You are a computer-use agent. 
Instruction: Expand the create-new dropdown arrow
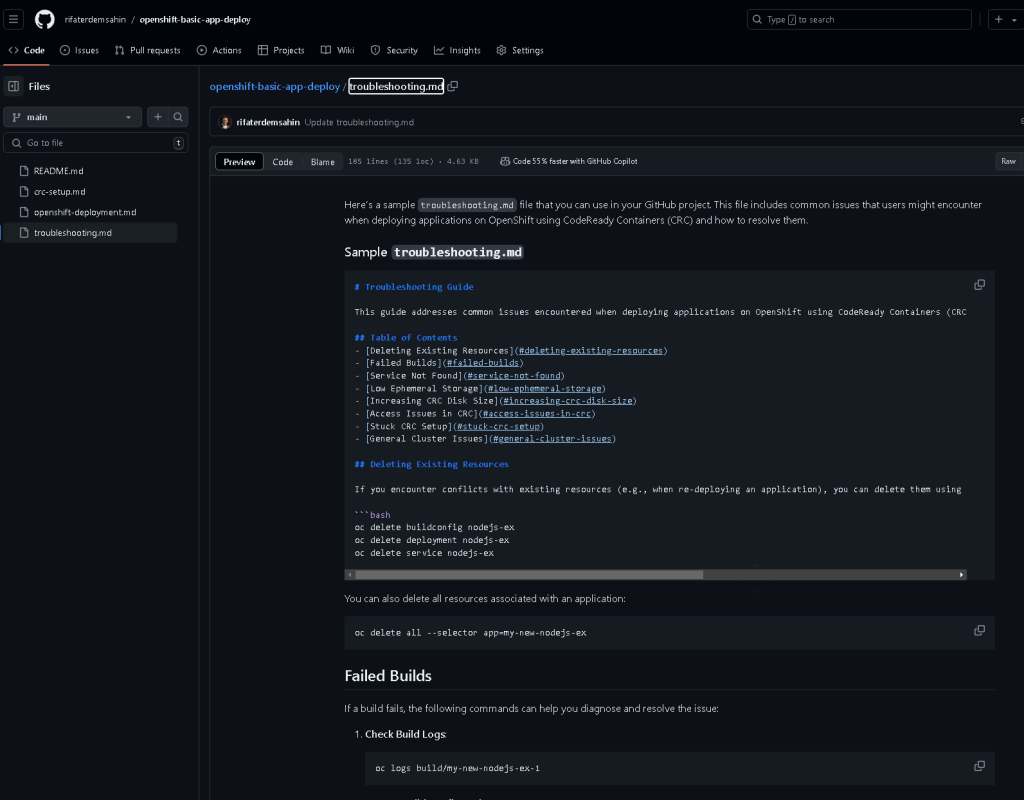coord(1014,20)
